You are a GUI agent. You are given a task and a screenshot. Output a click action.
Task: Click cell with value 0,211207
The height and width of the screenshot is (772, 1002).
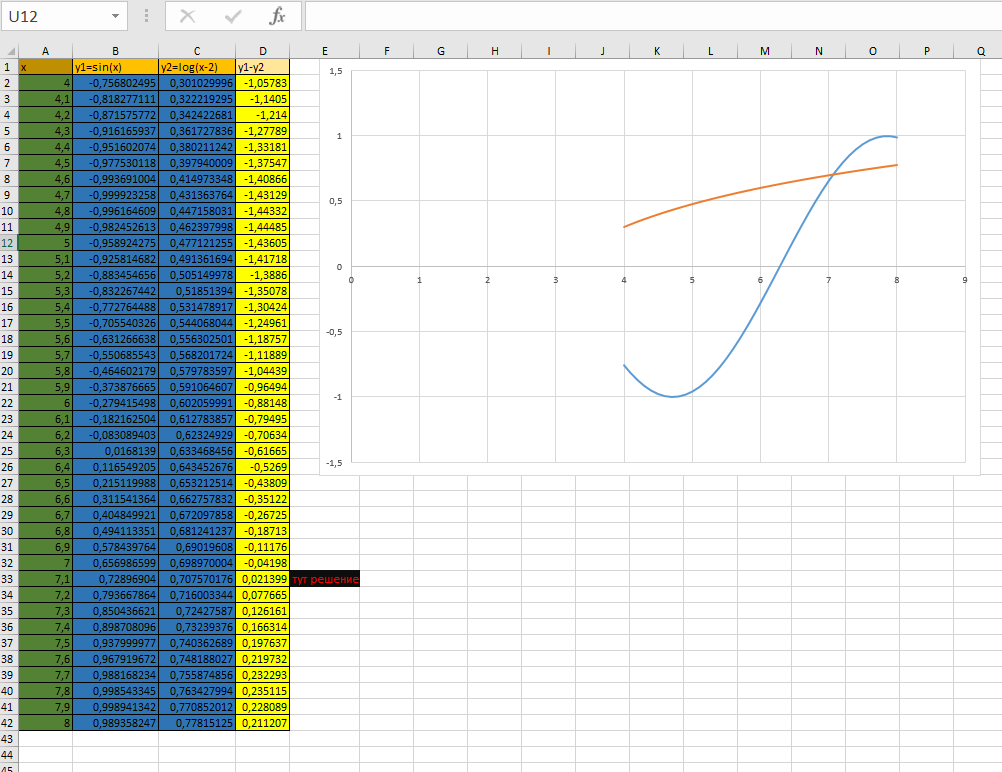[263, 723]
